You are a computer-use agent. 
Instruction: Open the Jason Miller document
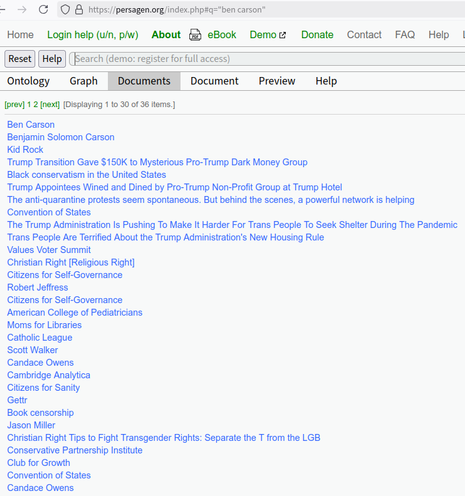[x=31, y=425]
